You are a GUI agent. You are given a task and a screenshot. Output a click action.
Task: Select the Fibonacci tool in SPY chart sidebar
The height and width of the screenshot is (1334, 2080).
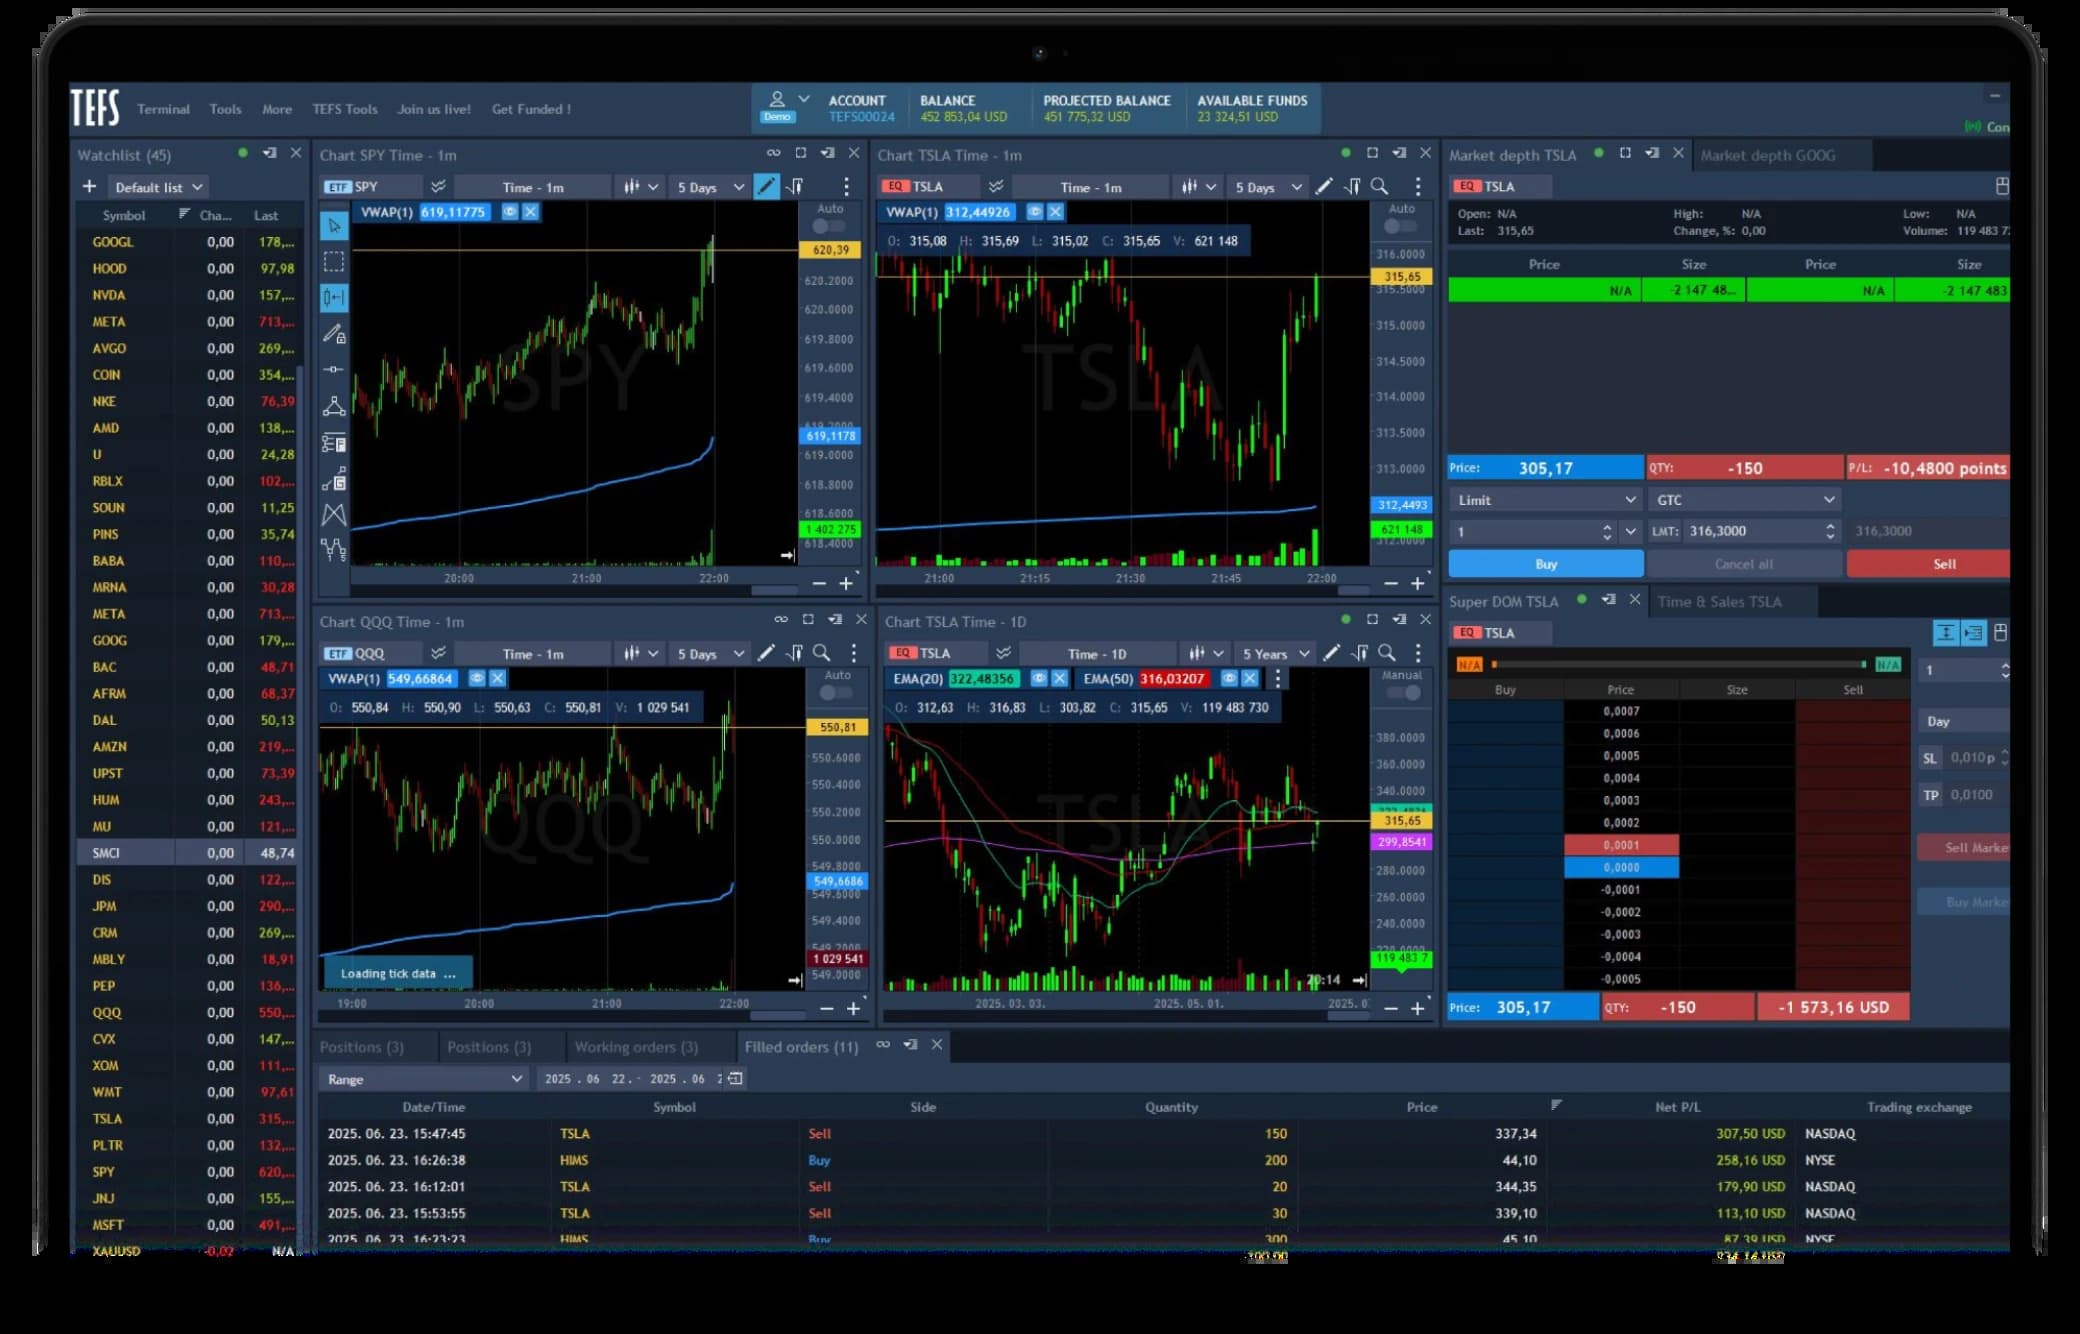[334, 443]
